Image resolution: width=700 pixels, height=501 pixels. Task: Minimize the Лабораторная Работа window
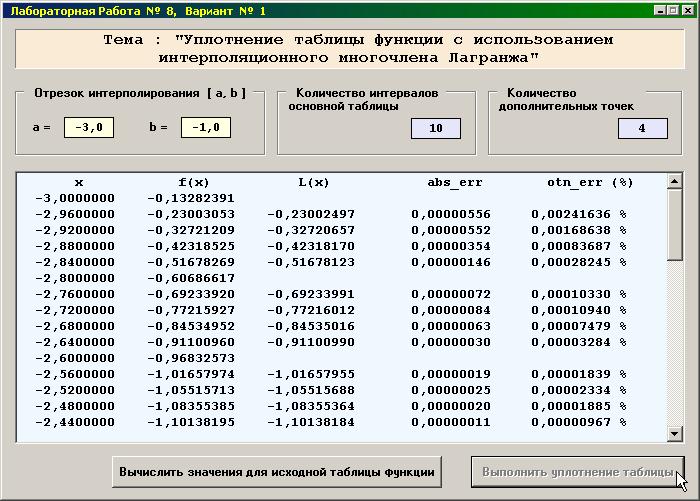(x=660, y=10)
